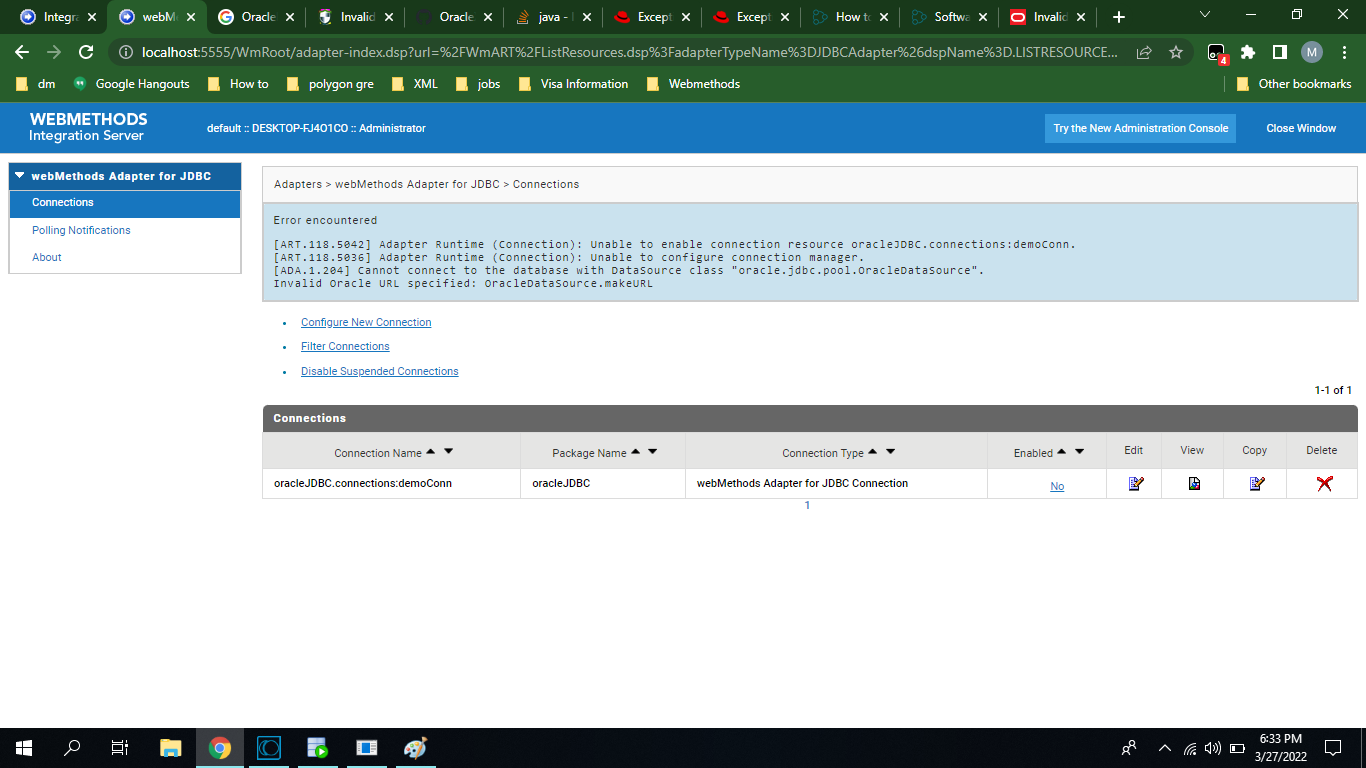This screenshot has width=1366, height=768.
Task: Open the Chrome three-dot menu
Action: tap(1344, 52)
